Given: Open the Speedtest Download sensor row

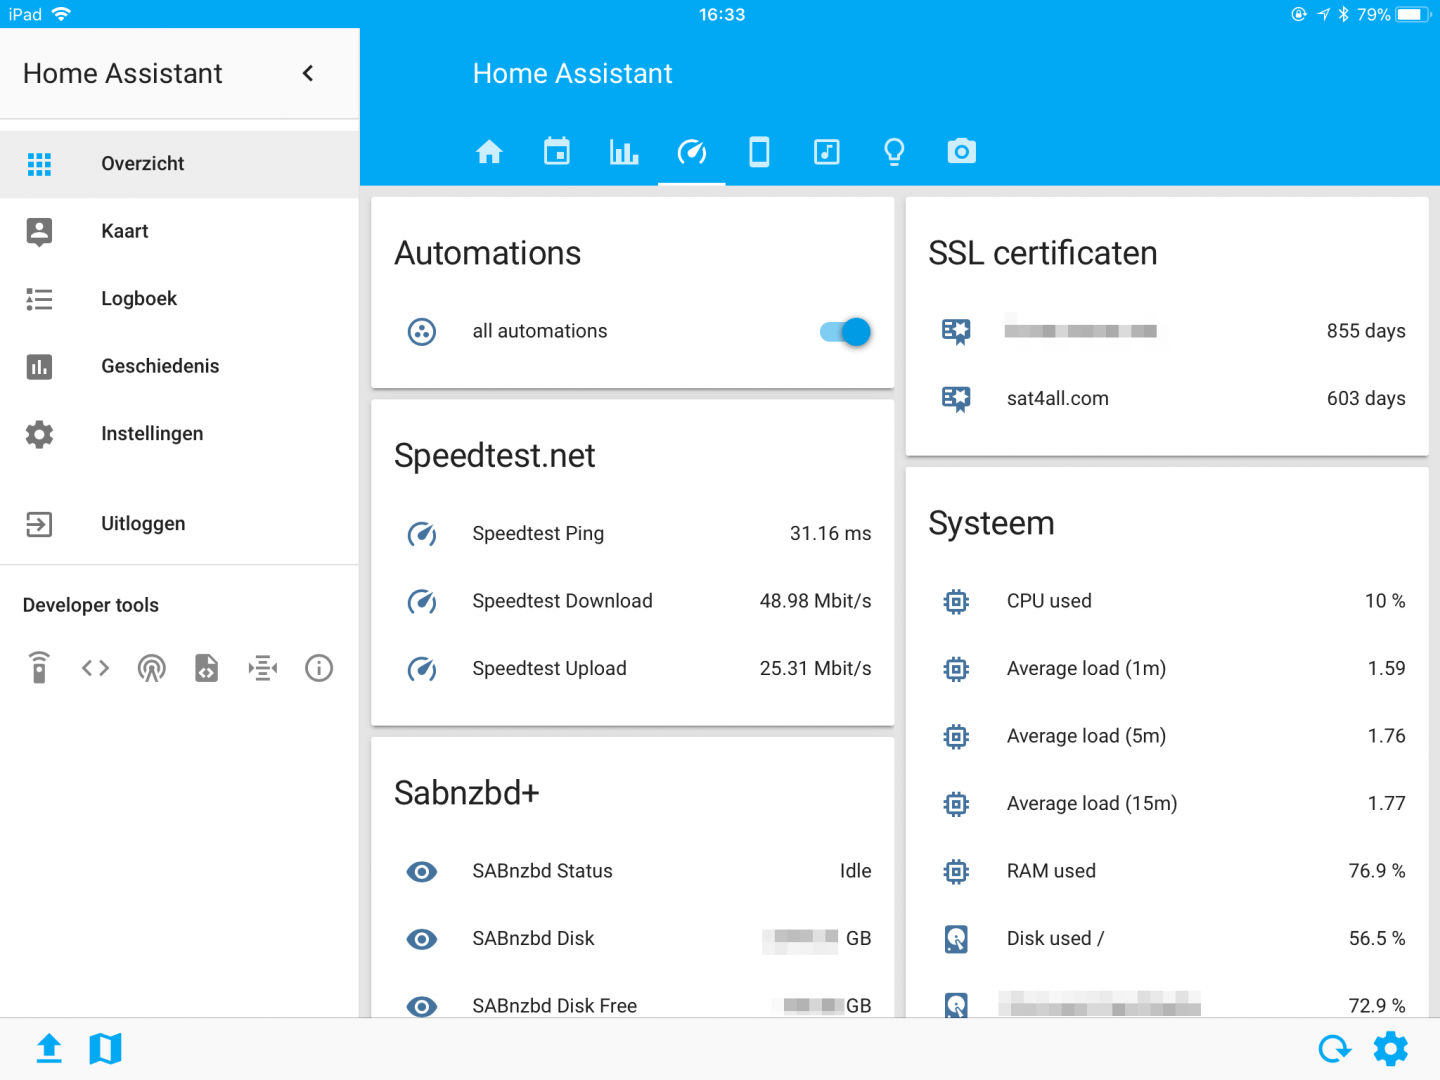Looking at the screenshot, I should click(x=632, y=601).
